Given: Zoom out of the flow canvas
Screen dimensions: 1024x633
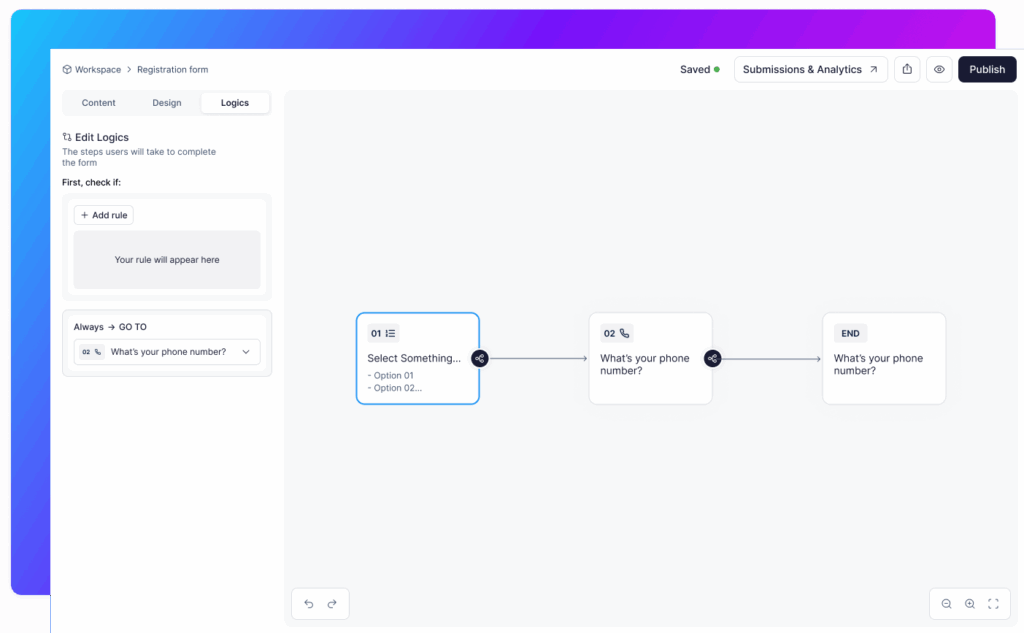Looking at the screenshot, I should pos(946,603).
